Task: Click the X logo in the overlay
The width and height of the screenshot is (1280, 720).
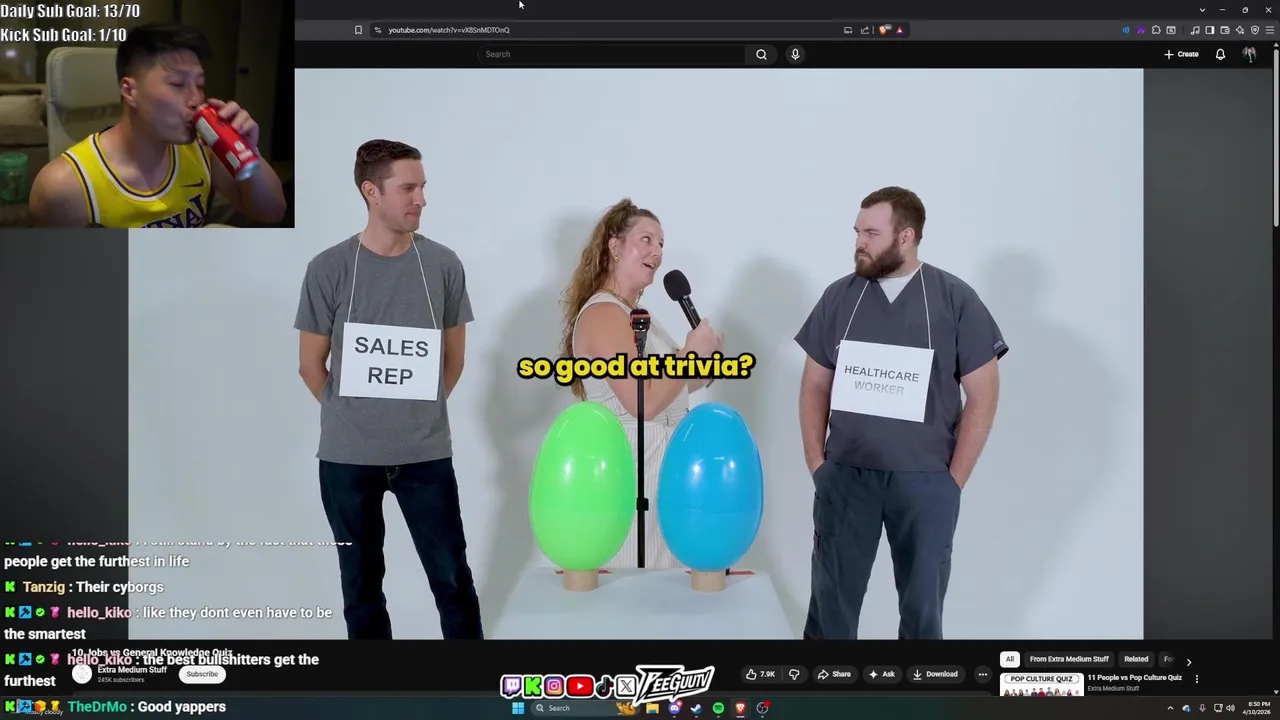Action: coord(626,686)
